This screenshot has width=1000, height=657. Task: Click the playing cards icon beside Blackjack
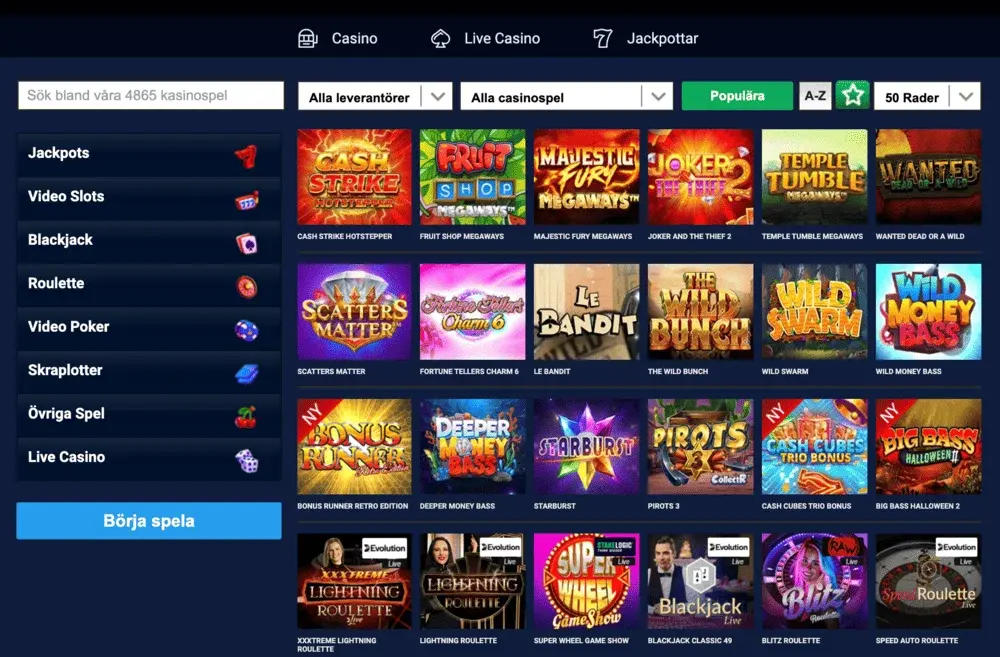click(246, 243)
